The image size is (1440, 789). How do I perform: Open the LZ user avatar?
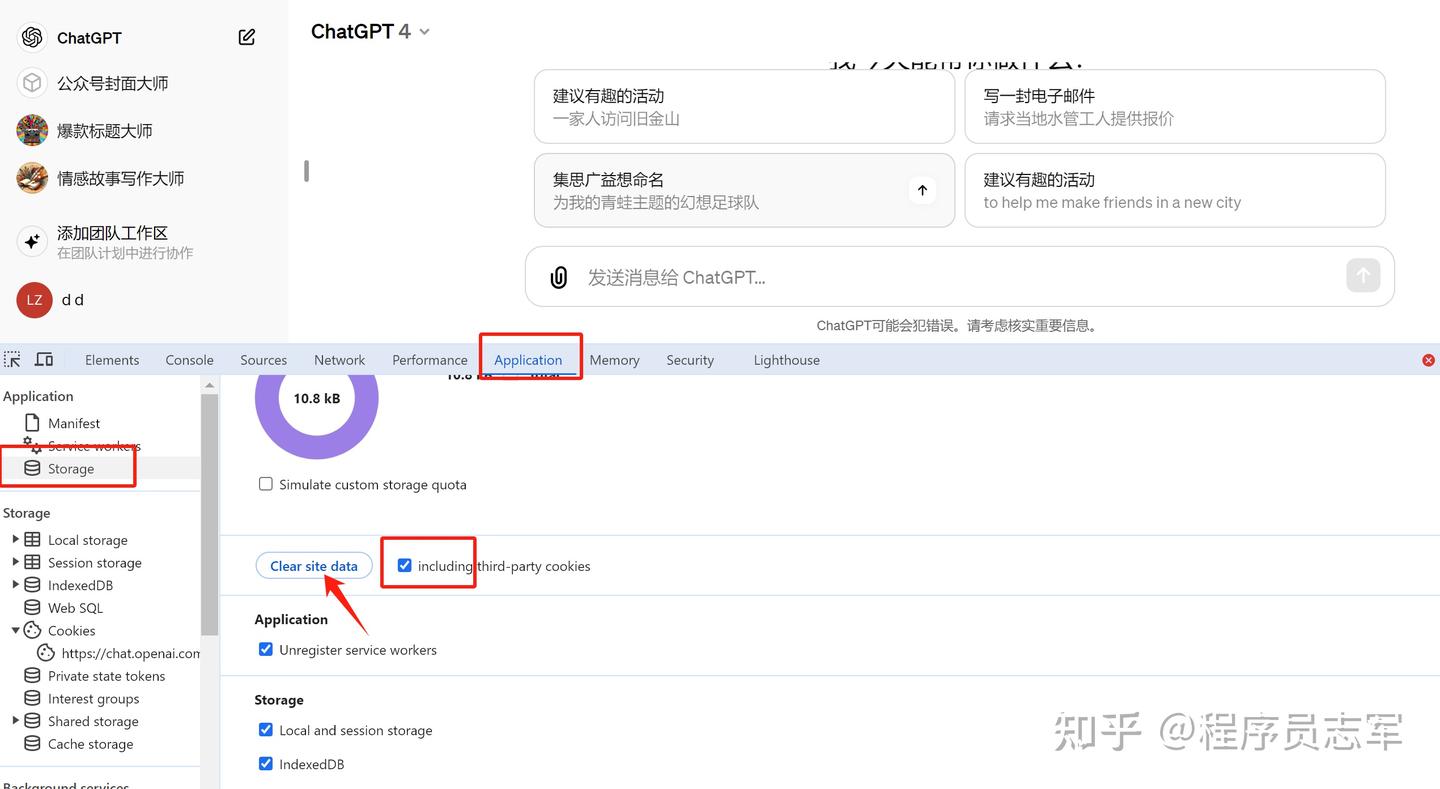click(x=34, y=300)
